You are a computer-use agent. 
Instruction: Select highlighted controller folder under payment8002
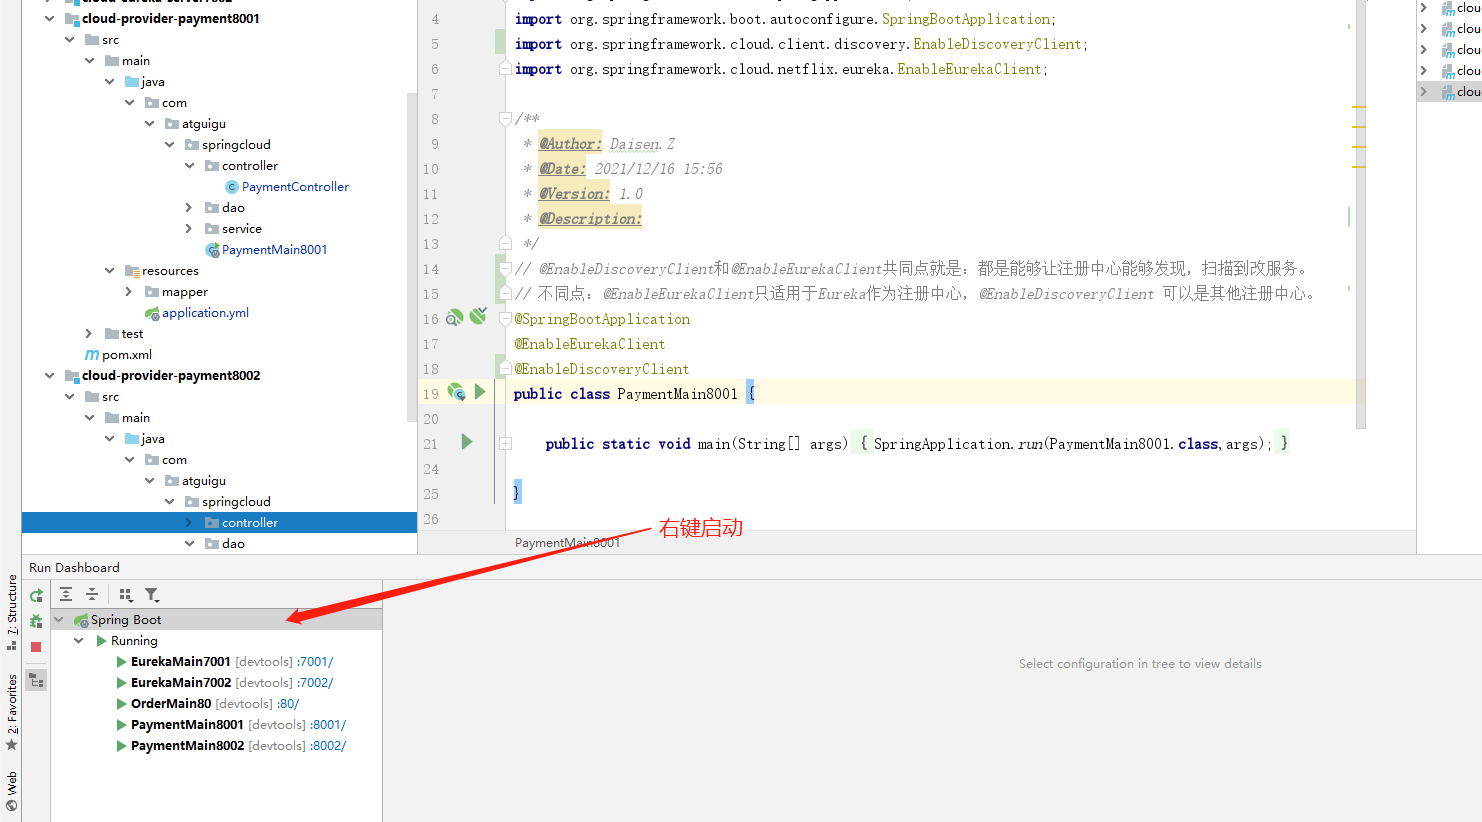pyautogui.click(x=219, y=523)
